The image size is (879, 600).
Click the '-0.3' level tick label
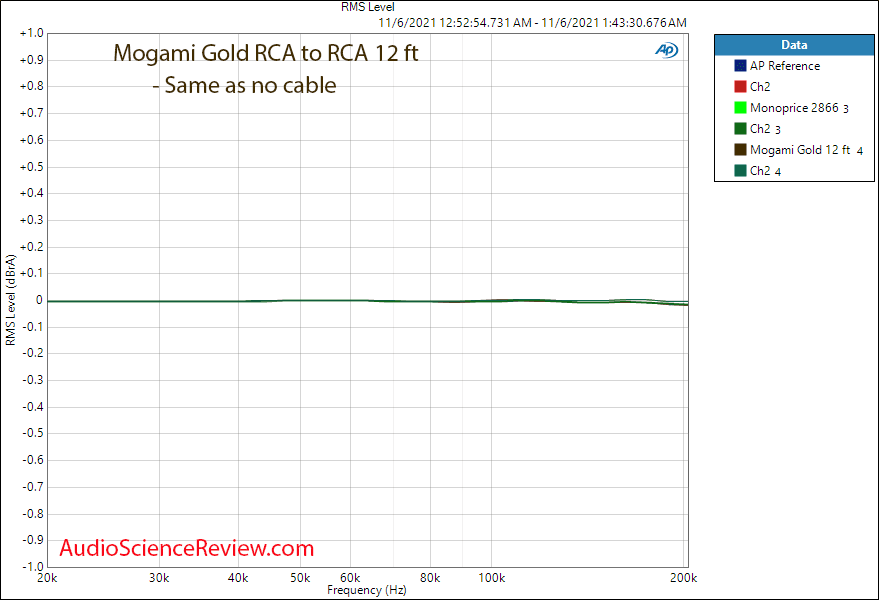(33, 380)
